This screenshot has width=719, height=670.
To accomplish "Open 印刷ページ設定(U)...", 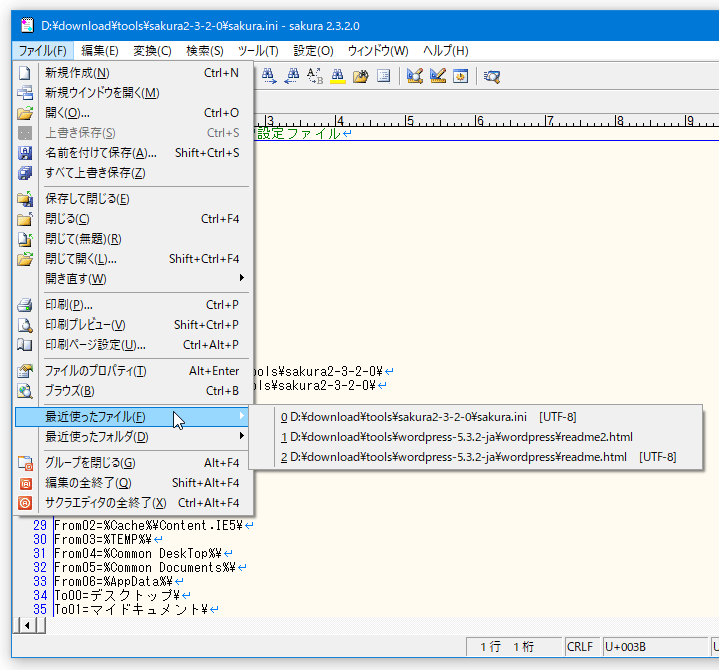I will click(133, 345).
